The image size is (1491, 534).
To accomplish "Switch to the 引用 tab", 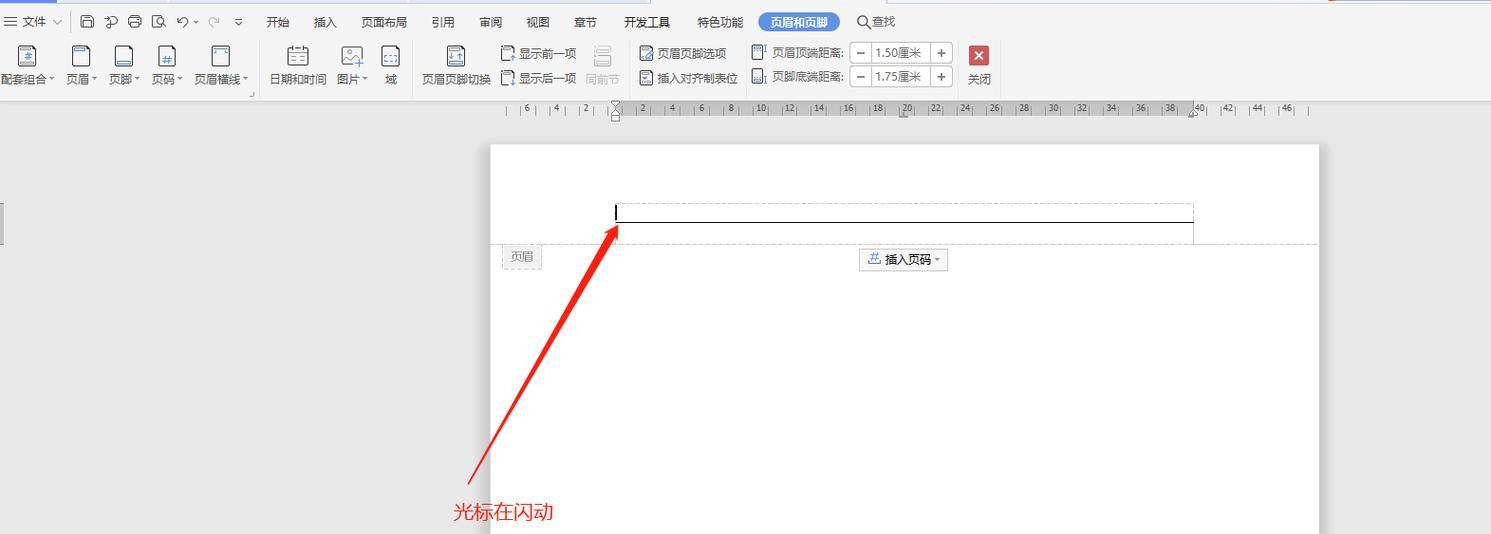I will coord(443,22).
